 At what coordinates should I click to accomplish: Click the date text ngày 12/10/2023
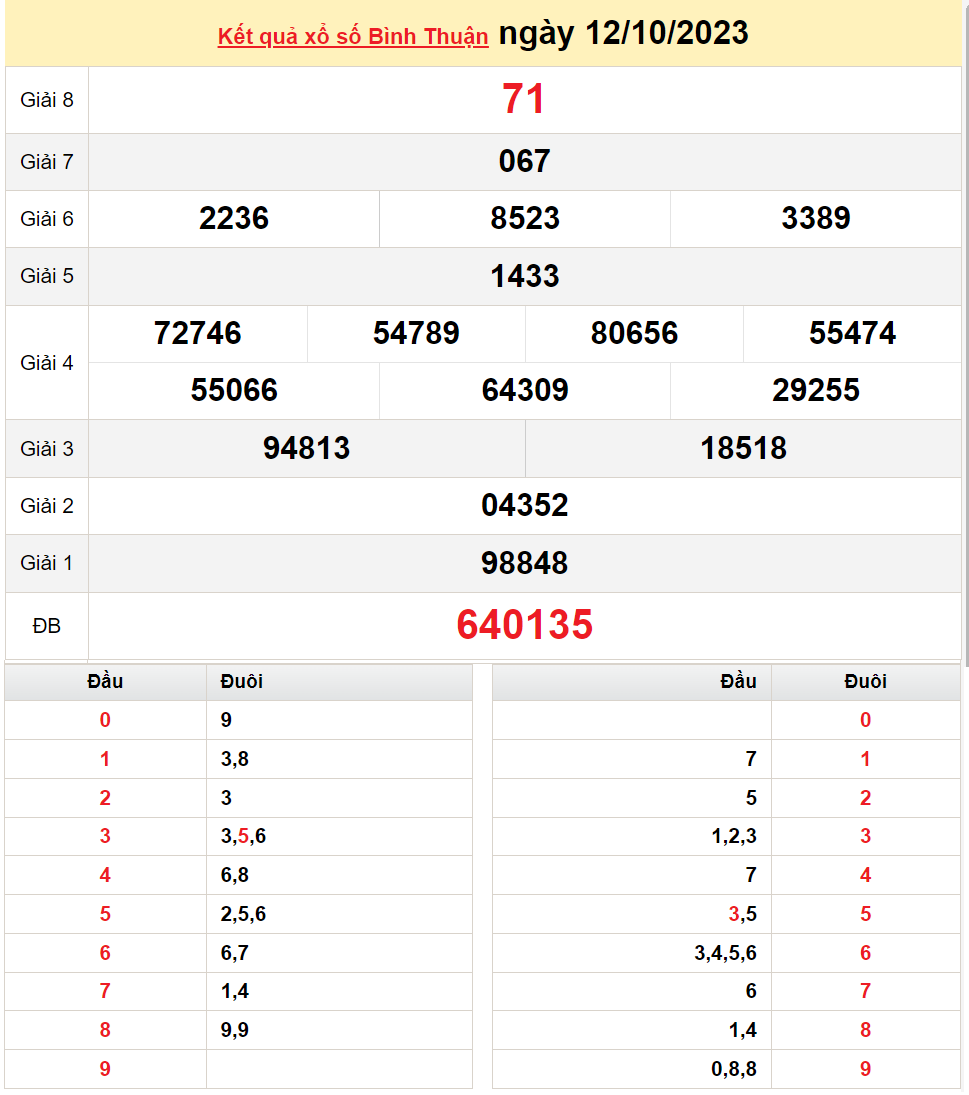click(623, 33)
